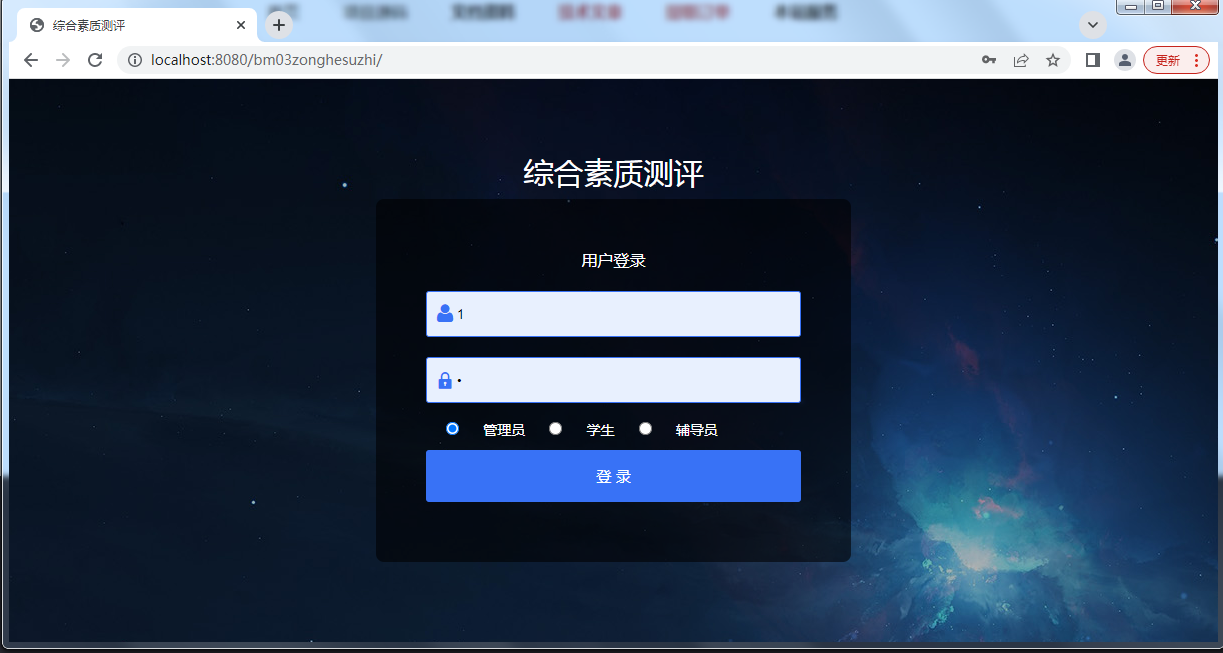Click the username input field

[x=613, y=314]
